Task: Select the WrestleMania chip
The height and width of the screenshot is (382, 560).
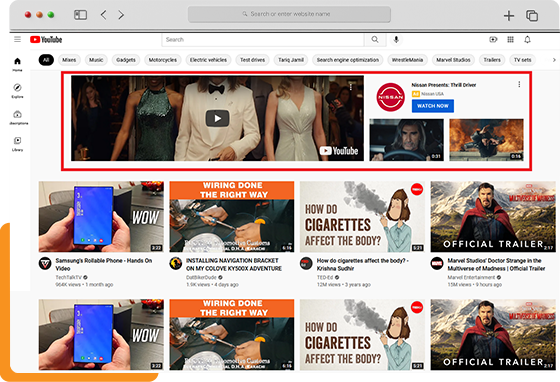Action: (407, 60)
